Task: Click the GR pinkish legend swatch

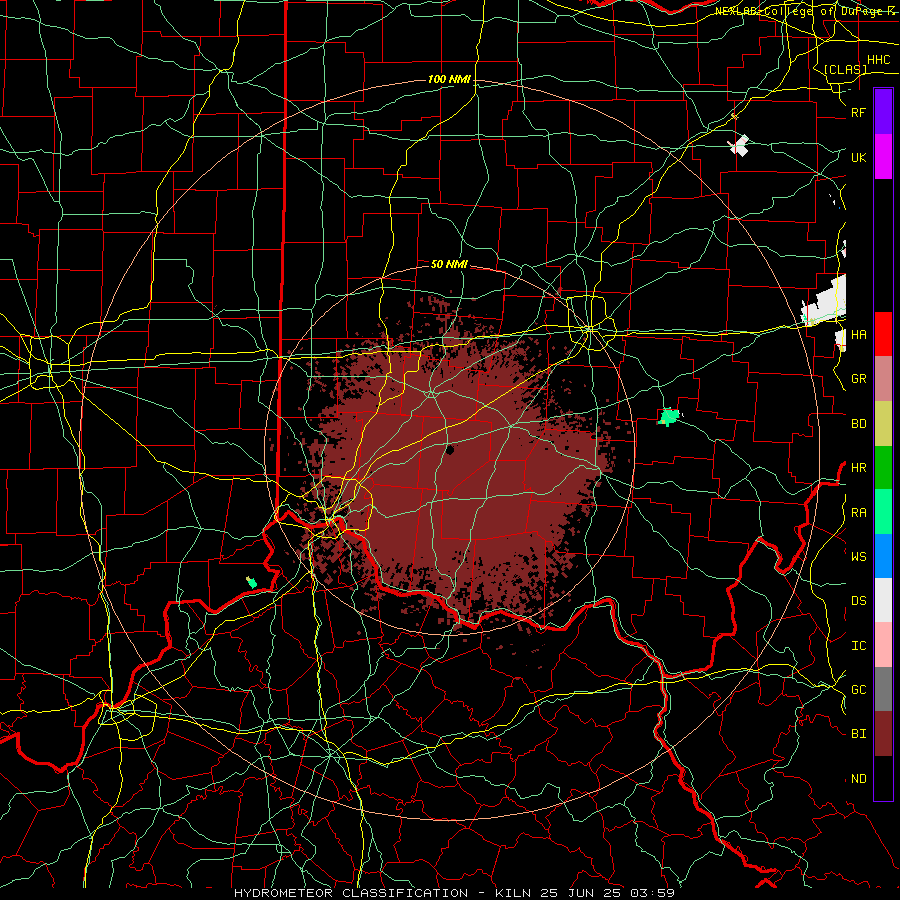Action: (883, 378)
